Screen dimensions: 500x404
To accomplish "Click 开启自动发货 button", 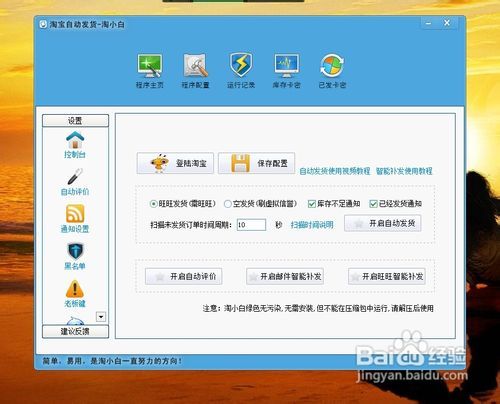I will click(x=383, y=223).
